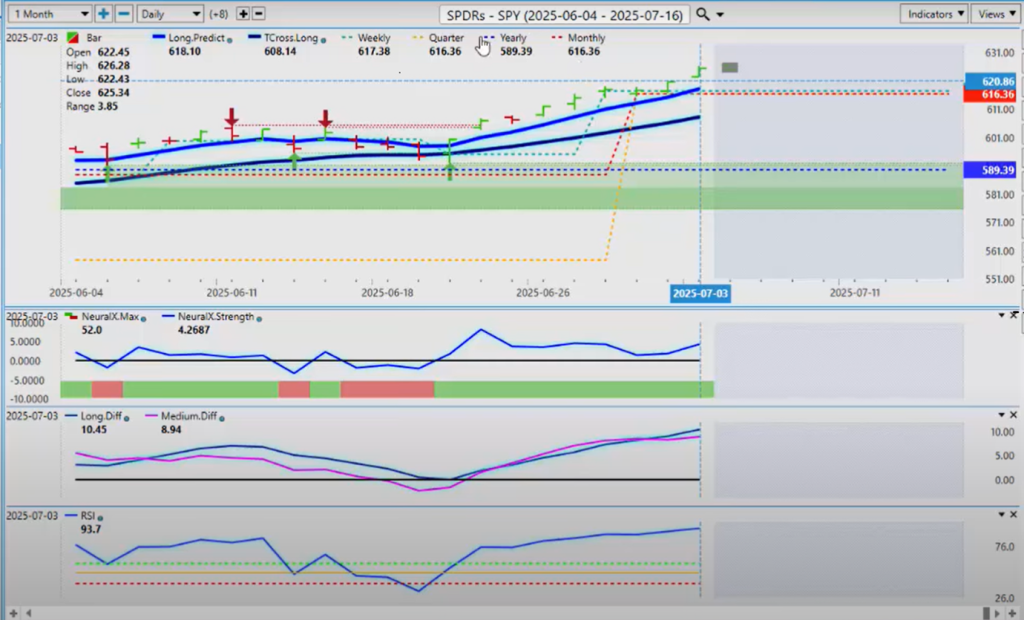The height and width of the screenshot is (620, 1024).
Task: Click the Bar chart type color swatch
Action: point(71,38)
